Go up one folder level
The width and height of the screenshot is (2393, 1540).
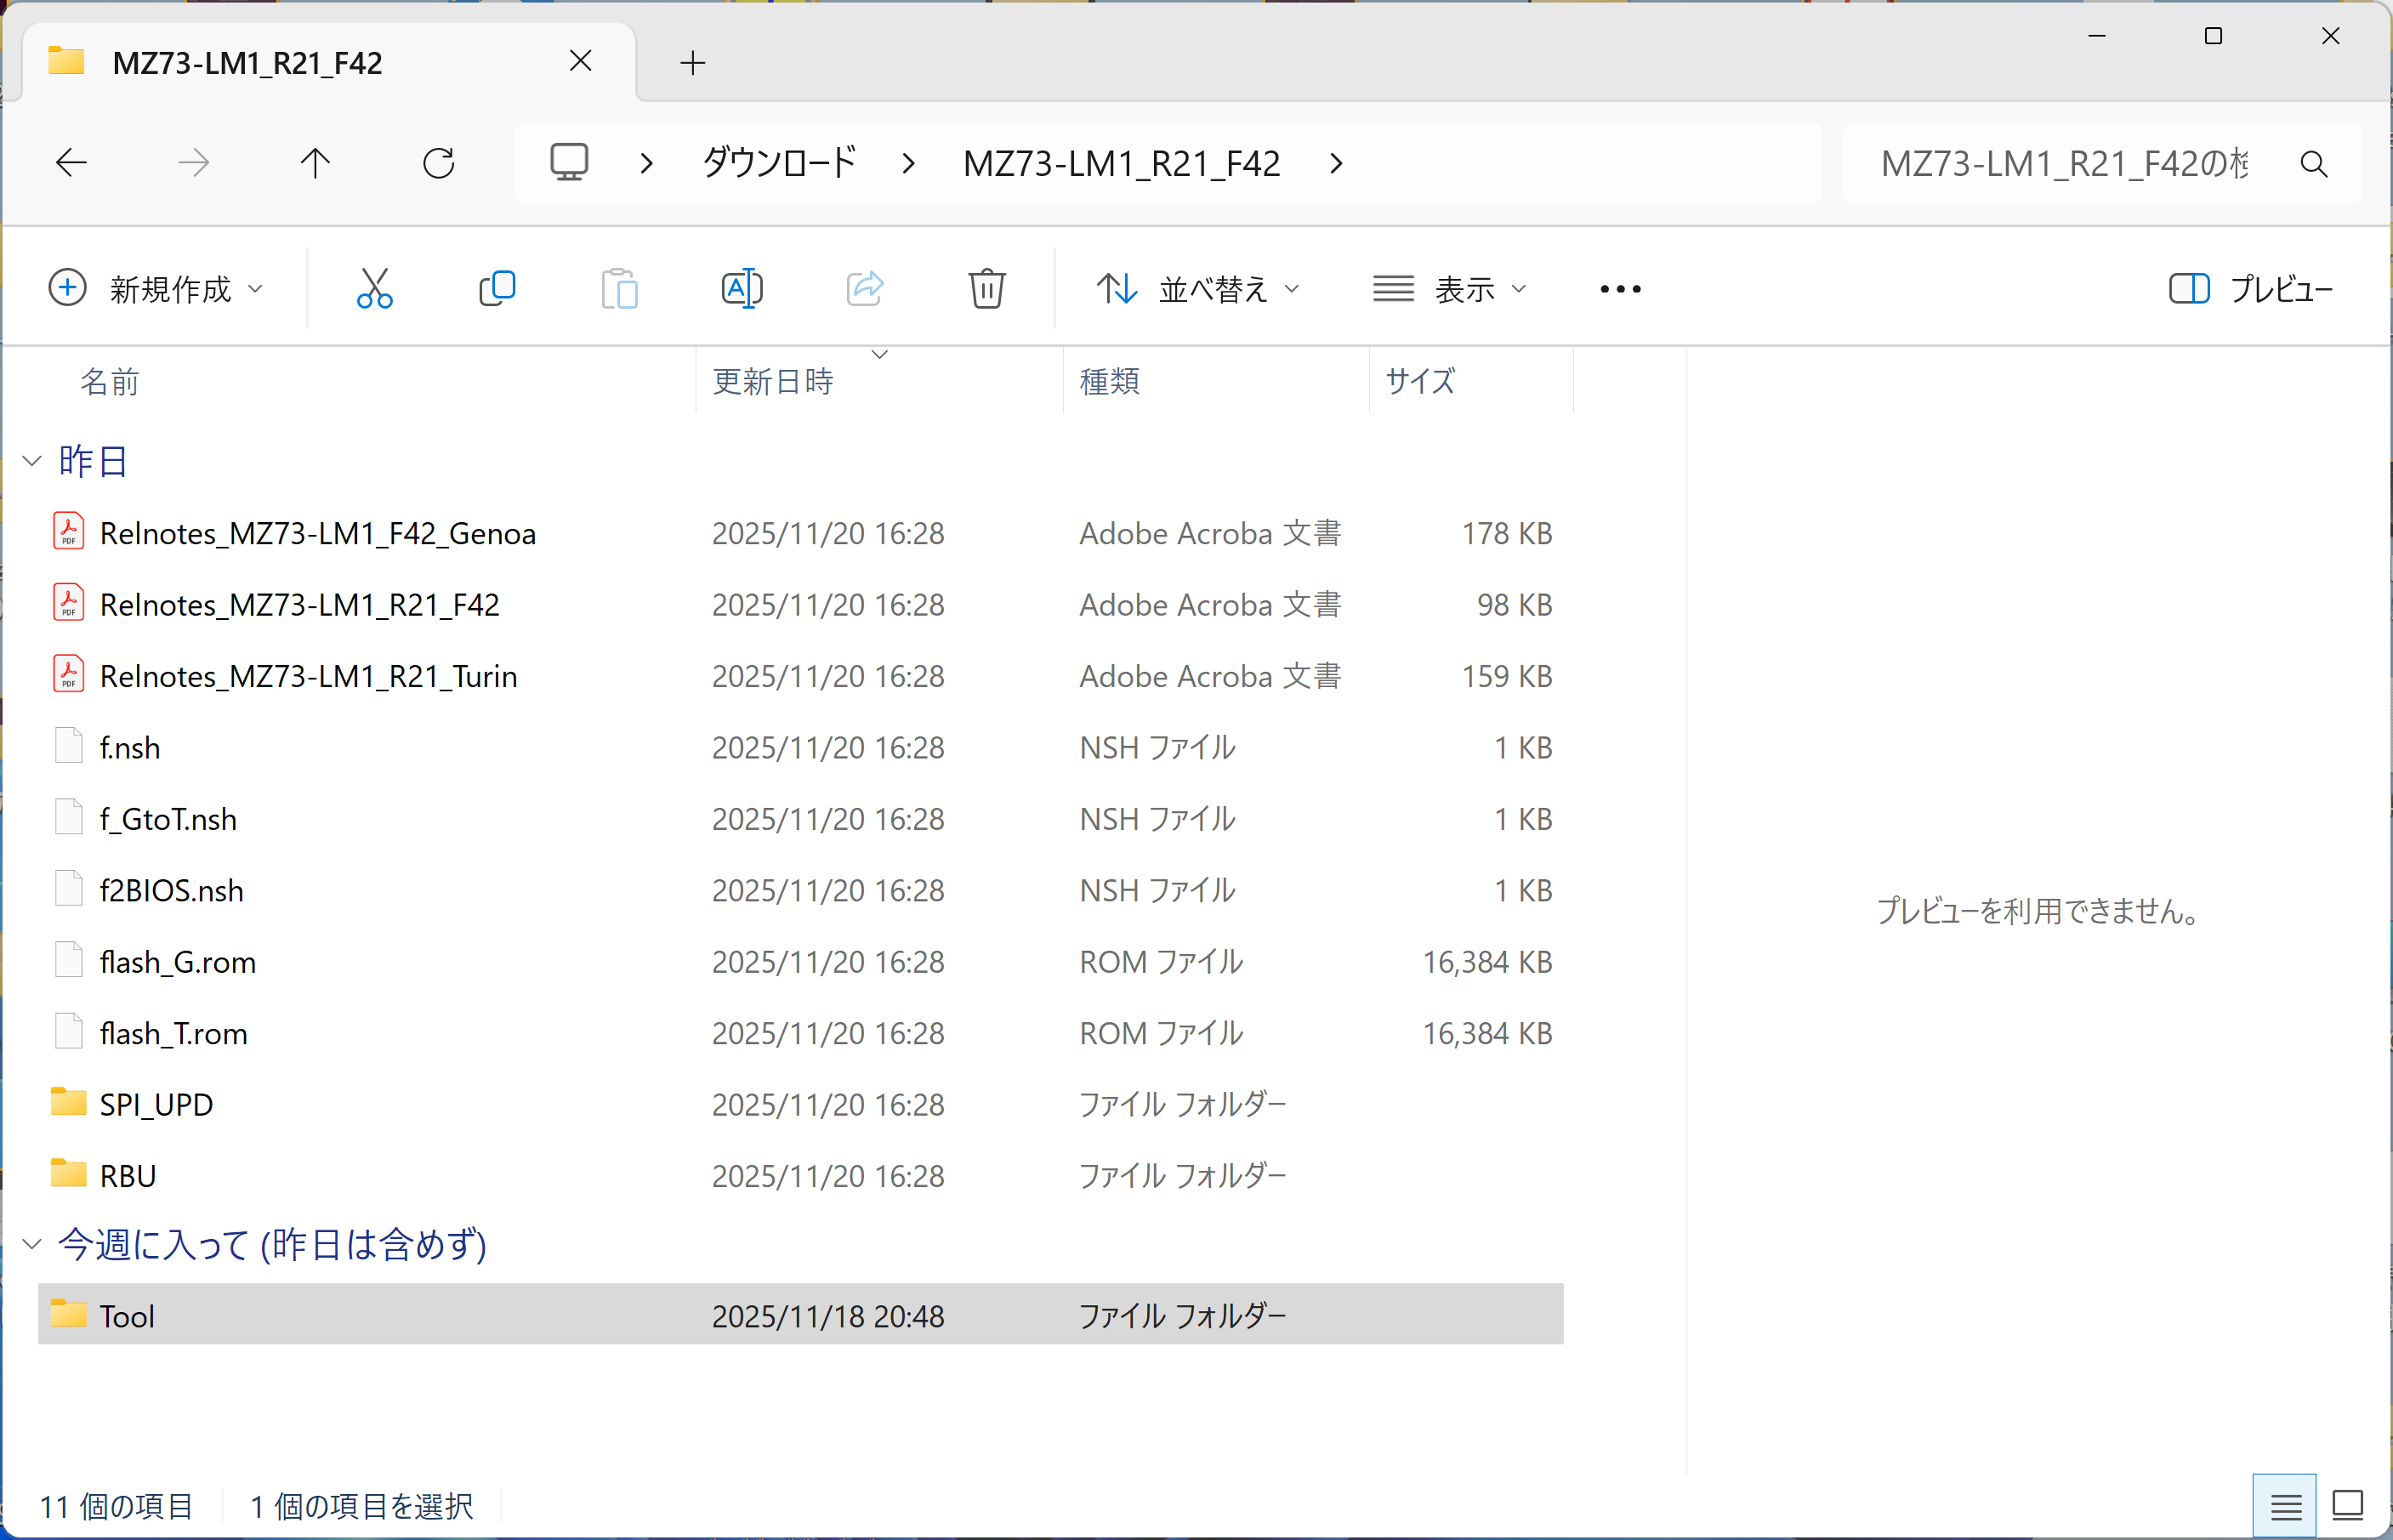click(315, 163)
